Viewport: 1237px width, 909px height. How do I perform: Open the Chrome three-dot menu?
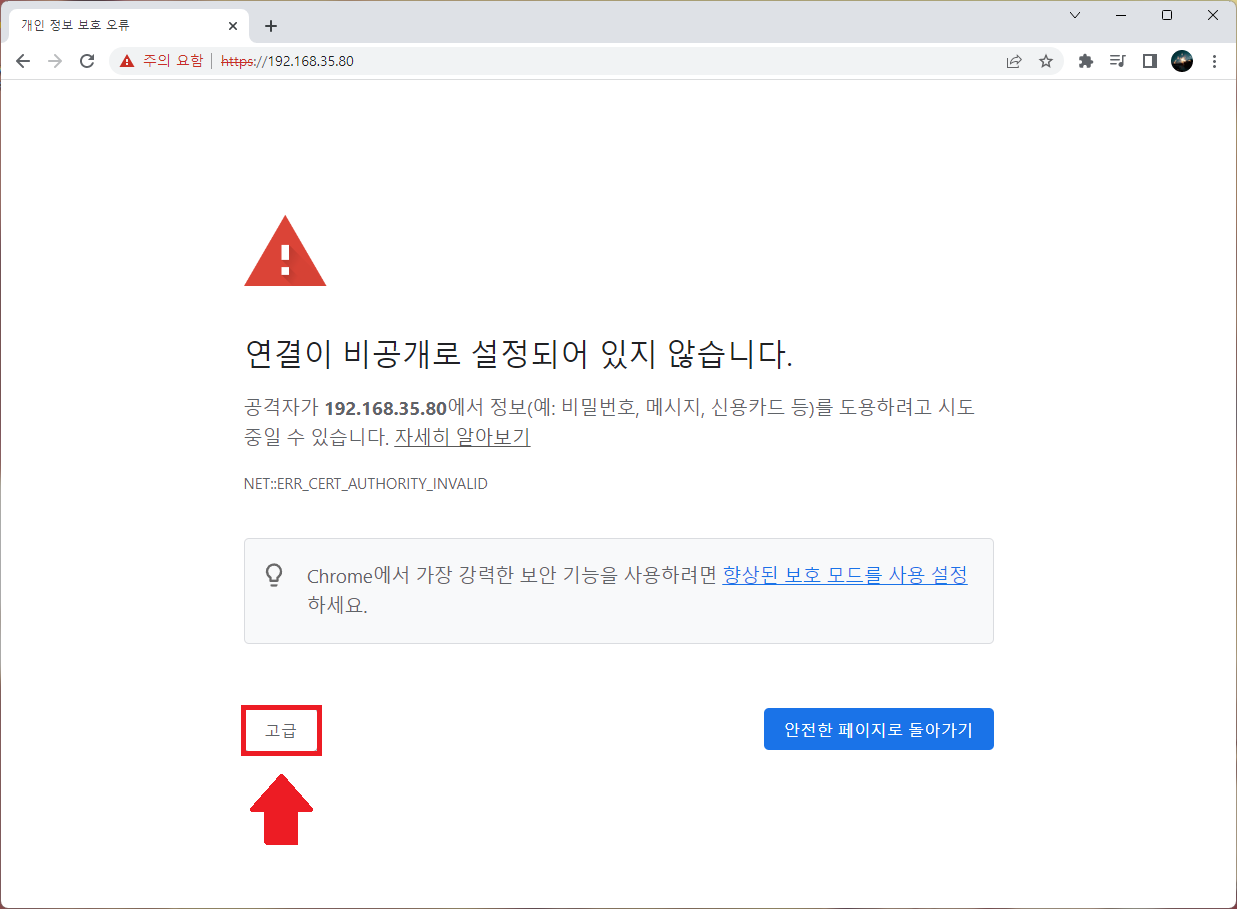[1214, 61]
